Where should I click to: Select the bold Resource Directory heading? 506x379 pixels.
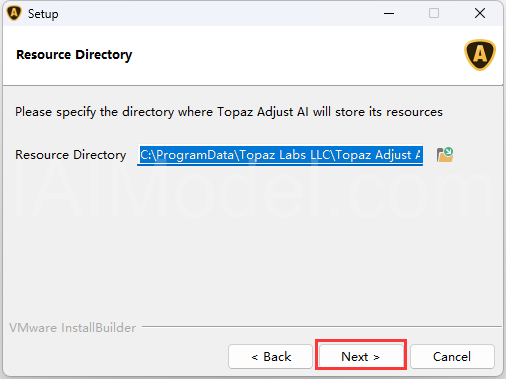pos(74,55)
